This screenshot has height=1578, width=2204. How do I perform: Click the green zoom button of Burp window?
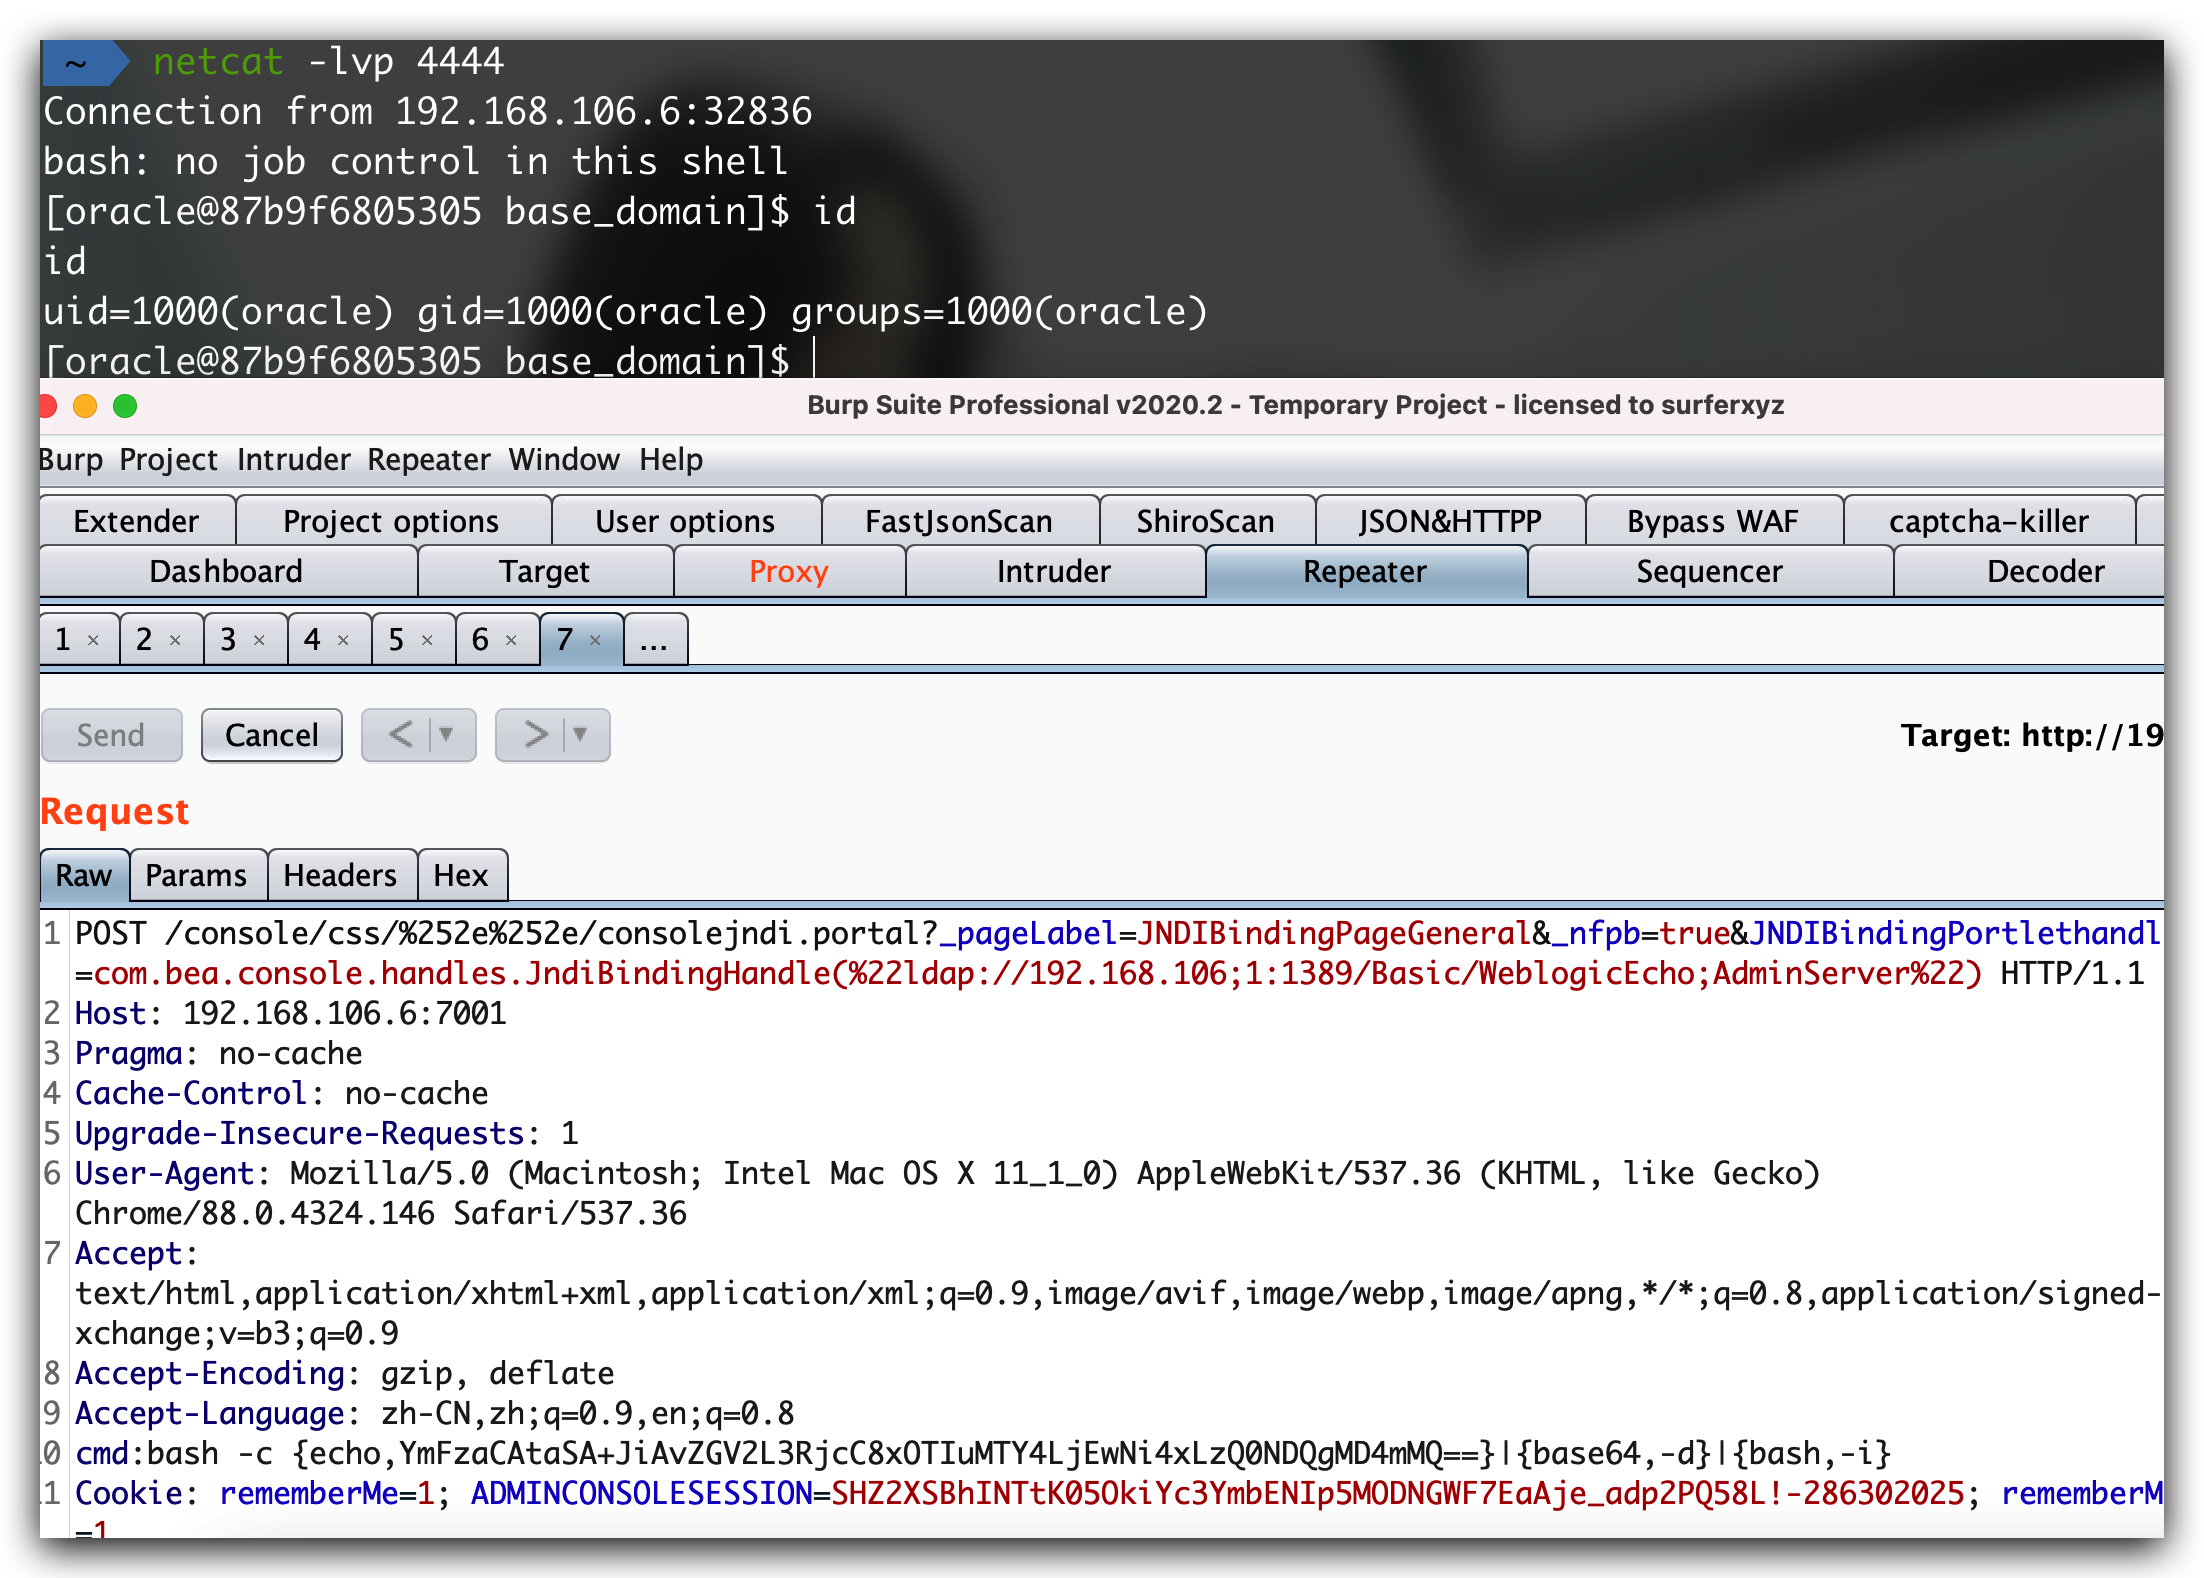pyautogui.click(x=125, y=406)
